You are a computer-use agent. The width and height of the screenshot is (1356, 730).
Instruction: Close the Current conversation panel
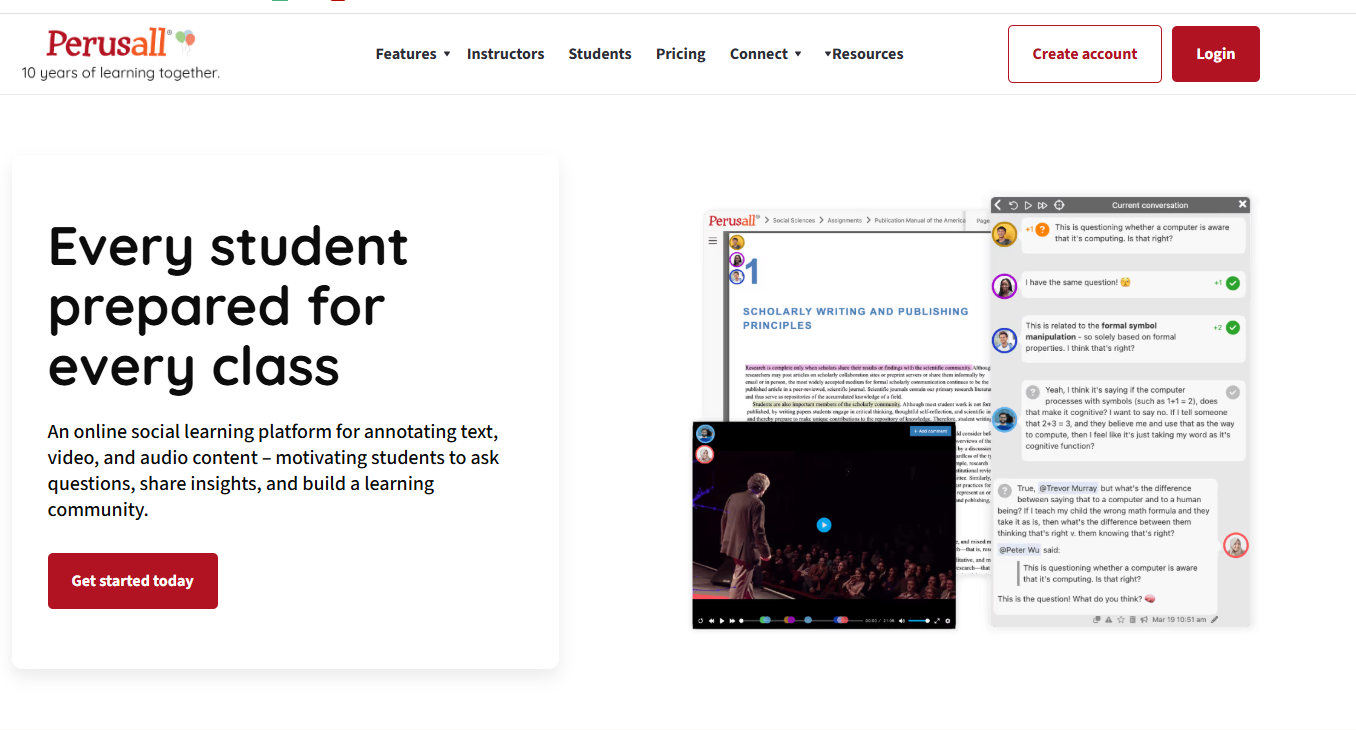(1243, 204)
